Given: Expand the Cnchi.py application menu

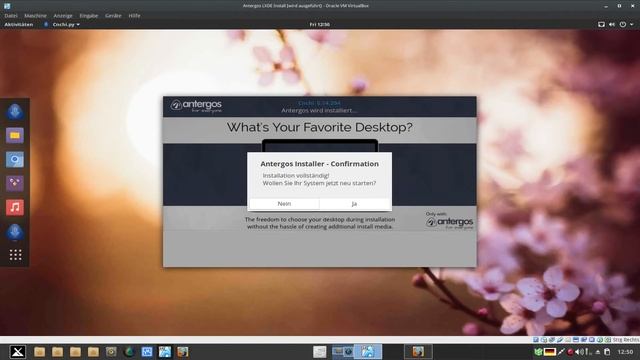Looking at the screenshot, I should point(62,24).
